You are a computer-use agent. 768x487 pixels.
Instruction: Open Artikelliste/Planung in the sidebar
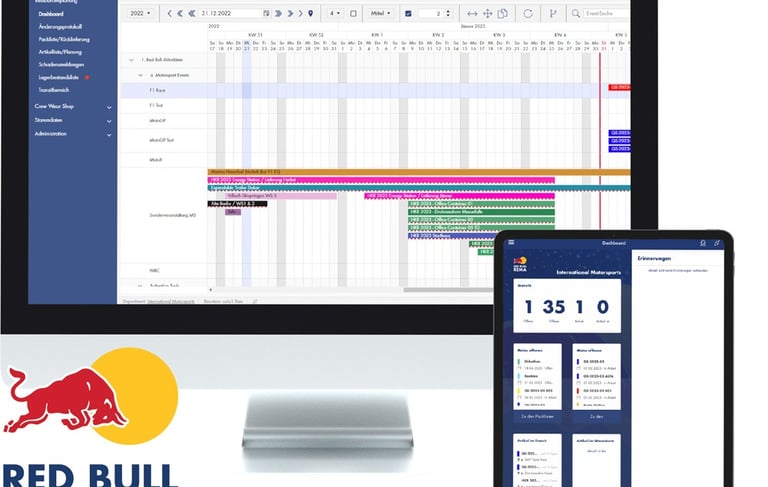pos(60,52)
